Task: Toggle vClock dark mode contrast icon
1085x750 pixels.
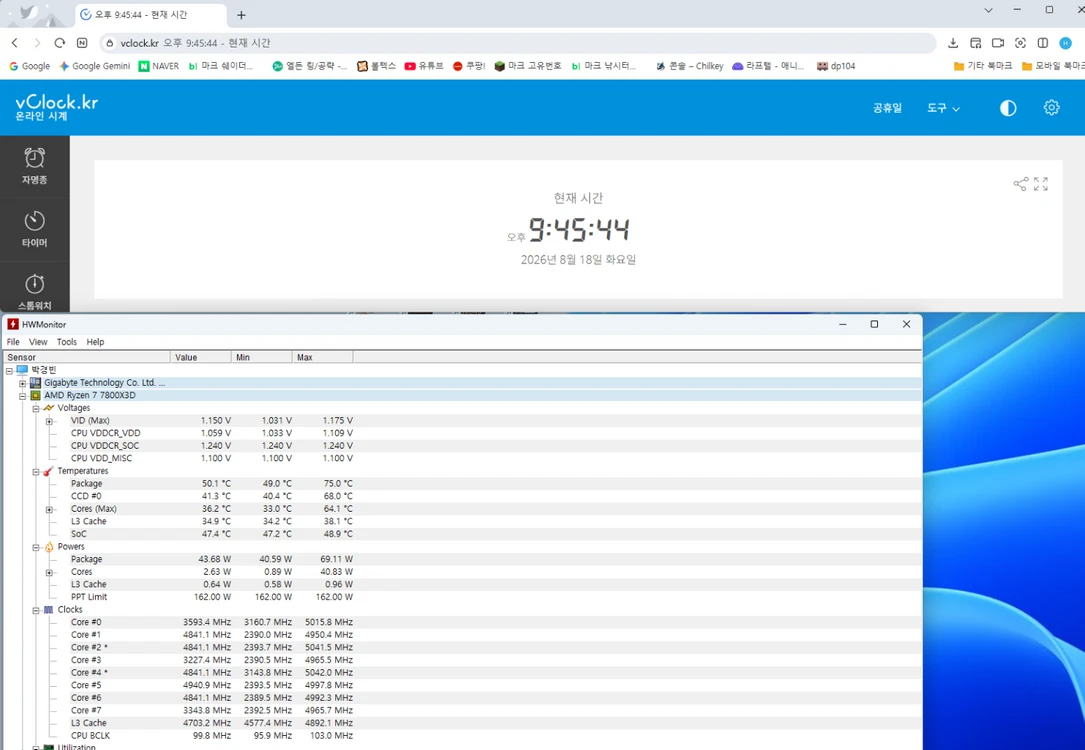Action: pyautogui.click(x=1008, y=108)
